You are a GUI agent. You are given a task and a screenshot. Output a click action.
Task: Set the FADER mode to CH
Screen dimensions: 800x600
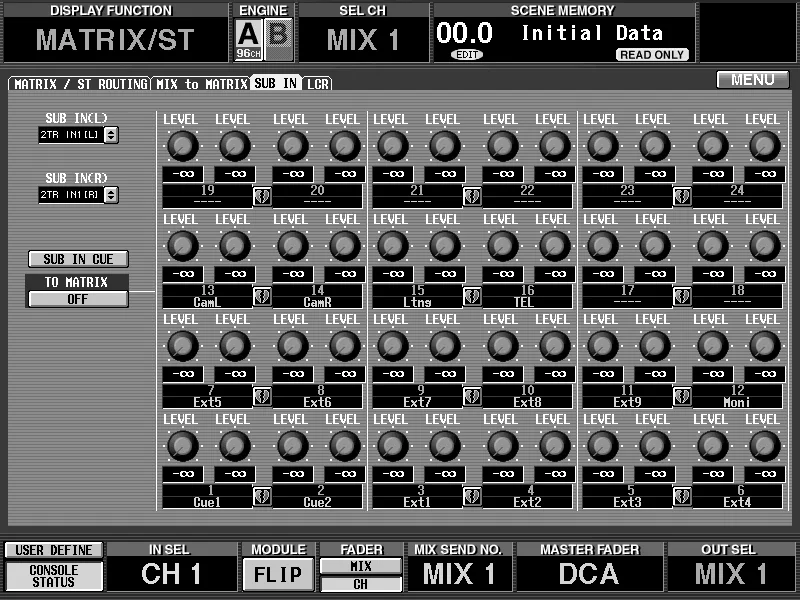(361, 584)
